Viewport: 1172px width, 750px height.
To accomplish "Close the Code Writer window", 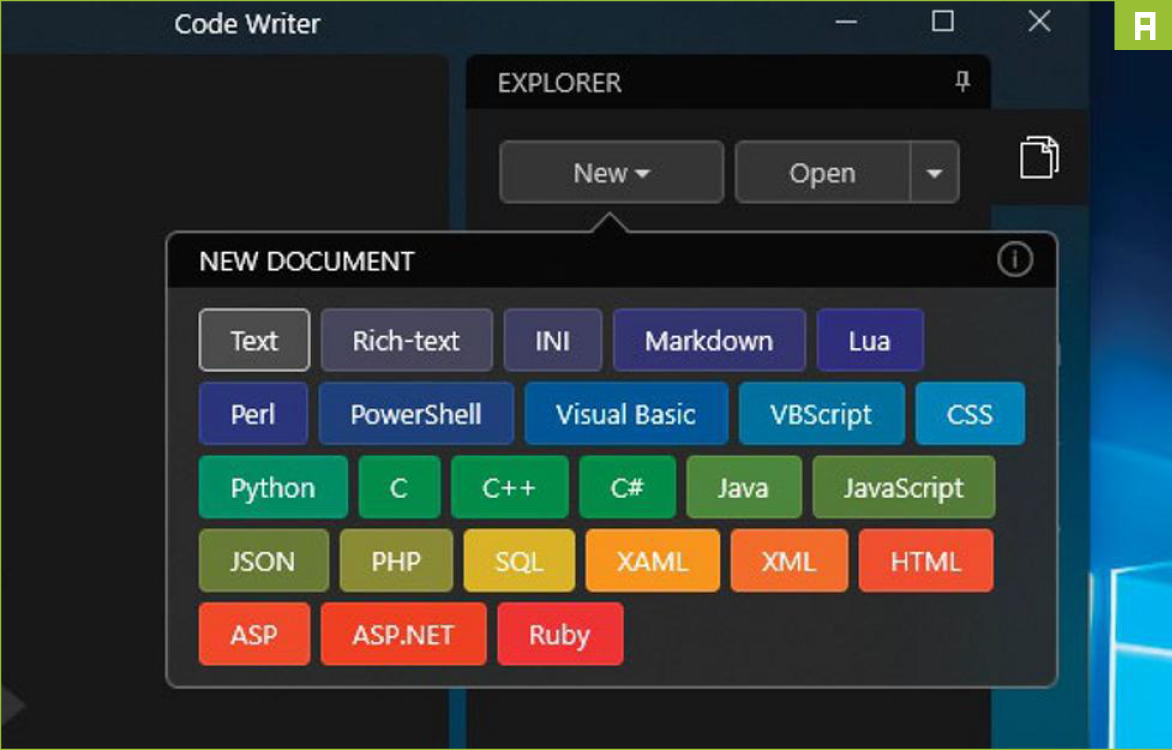I will coord(1040,21).
